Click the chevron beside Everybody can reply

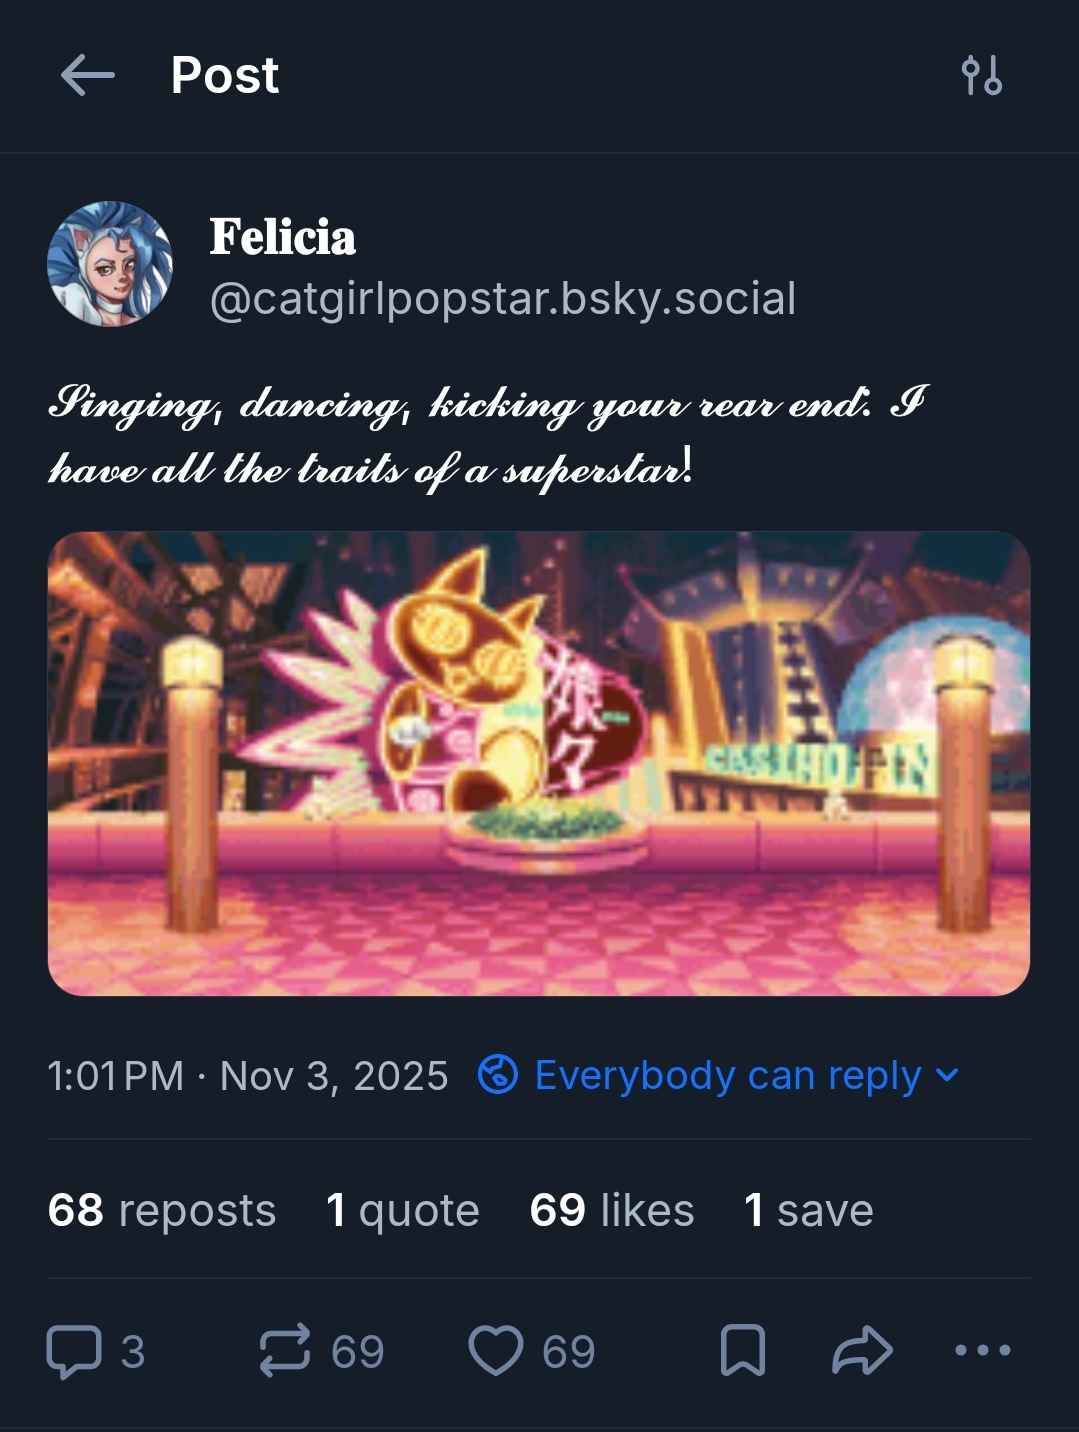click(947, 1076)
